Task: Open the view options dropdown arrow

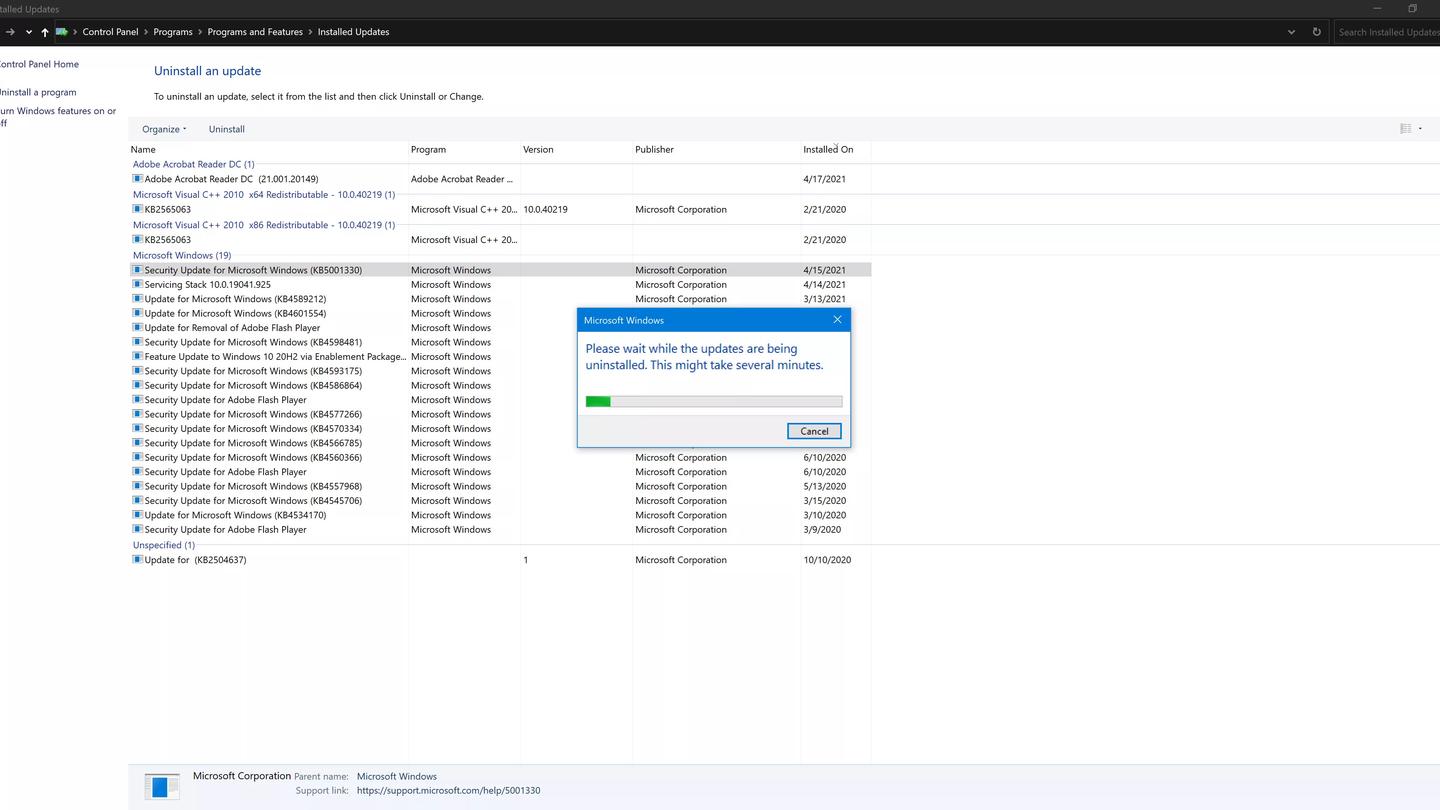Action: (1419, 128)
